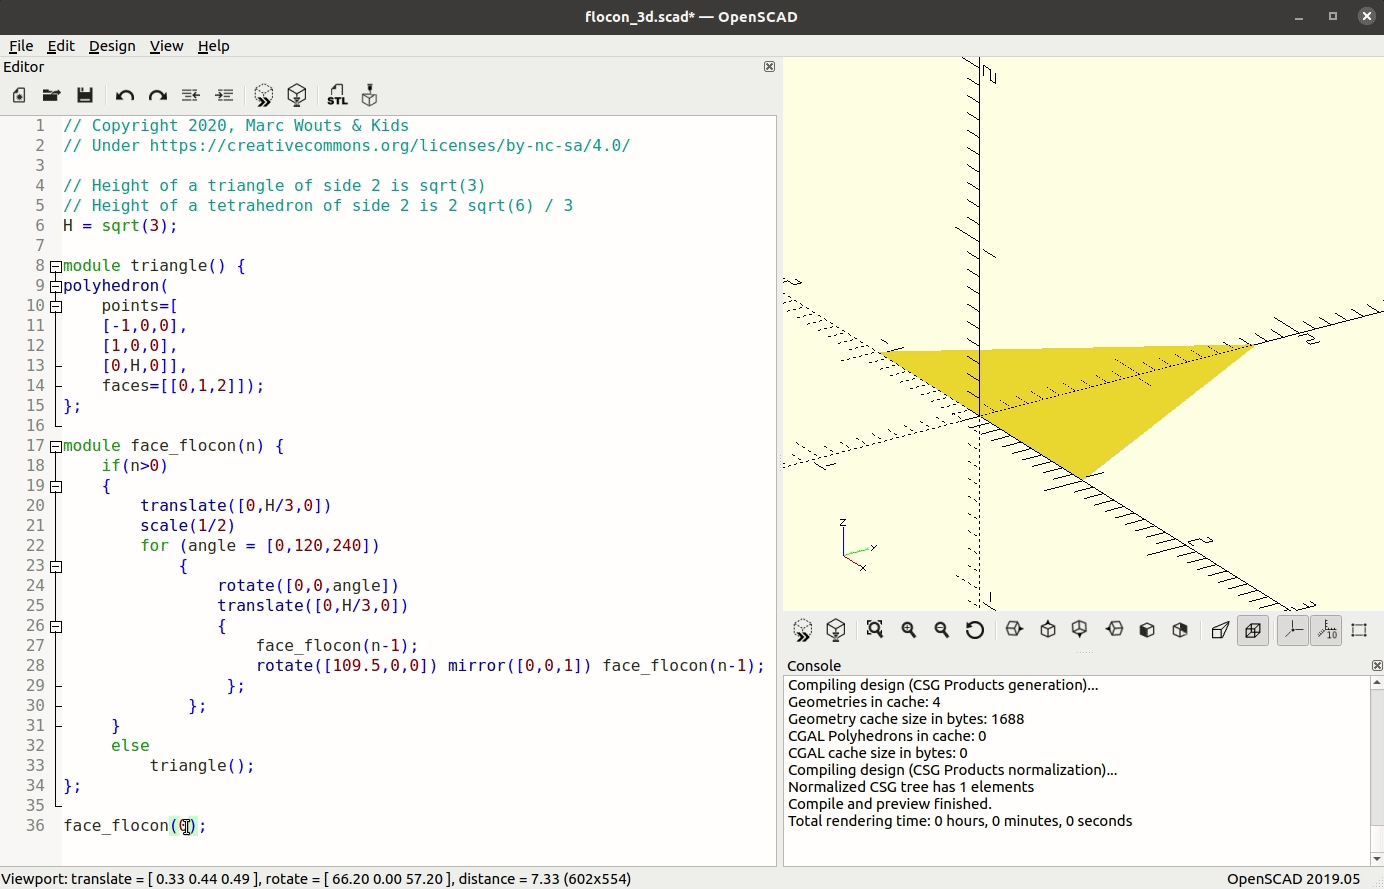This screenshot has height=889, width=1384.
Task: Close the Console panel
Action: tap(1377, 665)
